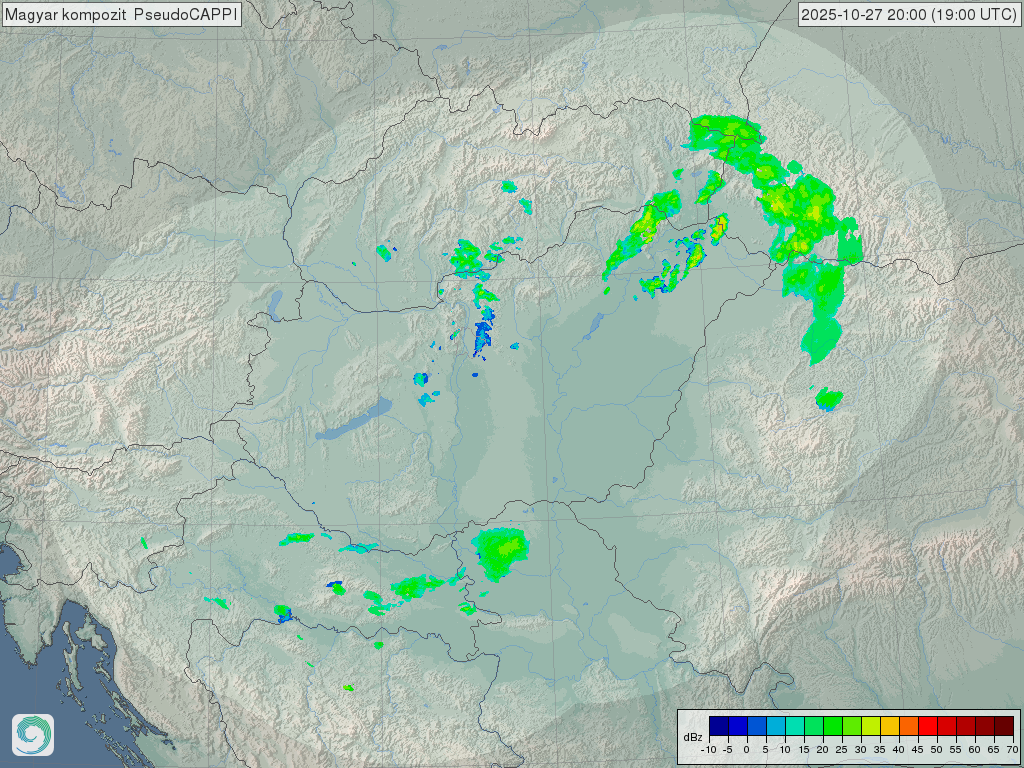Select the orange 40 to 45 legend swatch
The image size is (1024, 768).
tap(908, 725)
